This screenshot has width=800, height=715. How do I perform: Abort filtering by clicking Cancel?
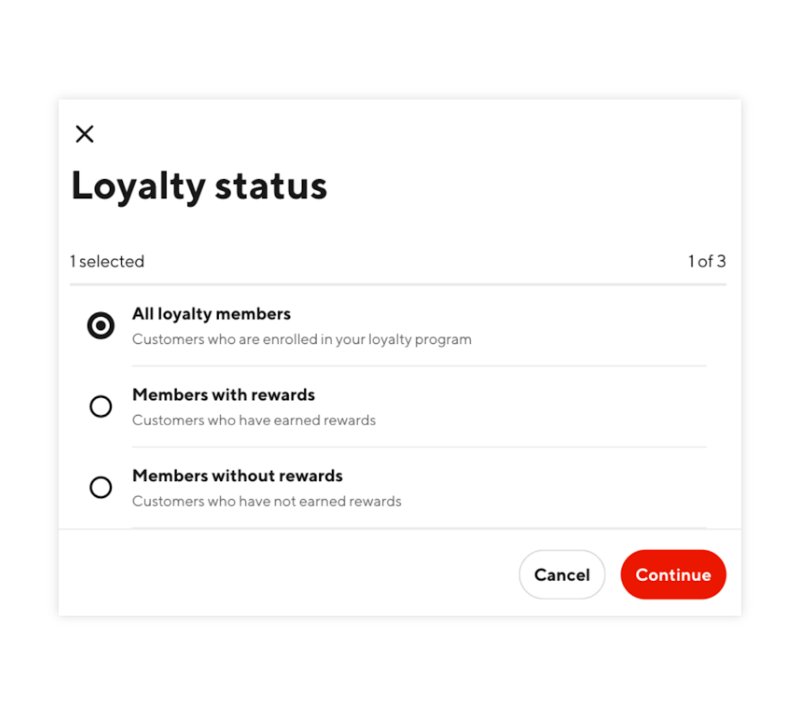[562, 574]
